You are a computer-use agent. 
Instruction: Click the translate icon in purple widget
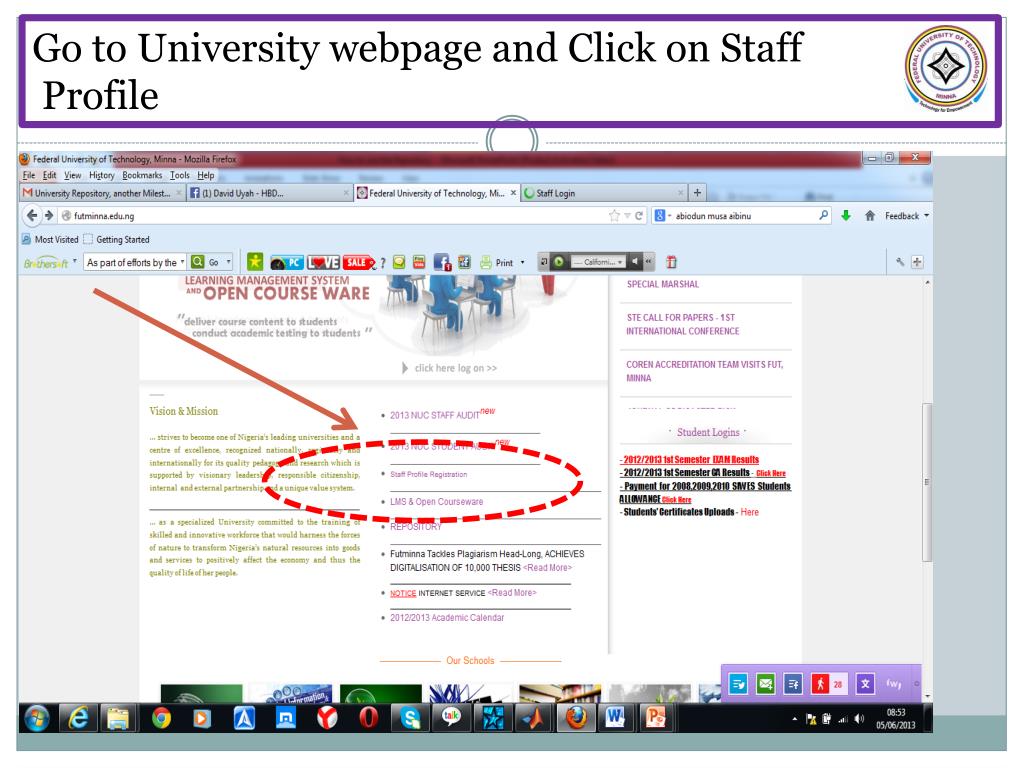click(x=865, y=684)
